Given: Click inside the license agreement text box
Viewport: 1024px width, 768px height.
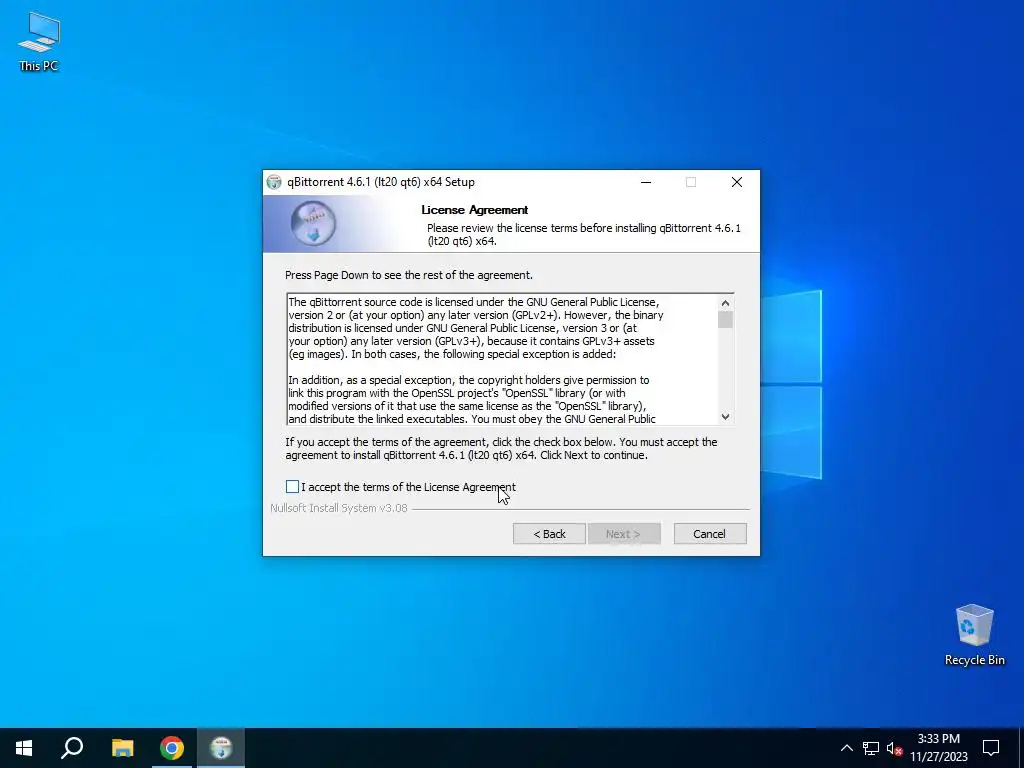Looking at the screenshot, I should pos(502,359).
